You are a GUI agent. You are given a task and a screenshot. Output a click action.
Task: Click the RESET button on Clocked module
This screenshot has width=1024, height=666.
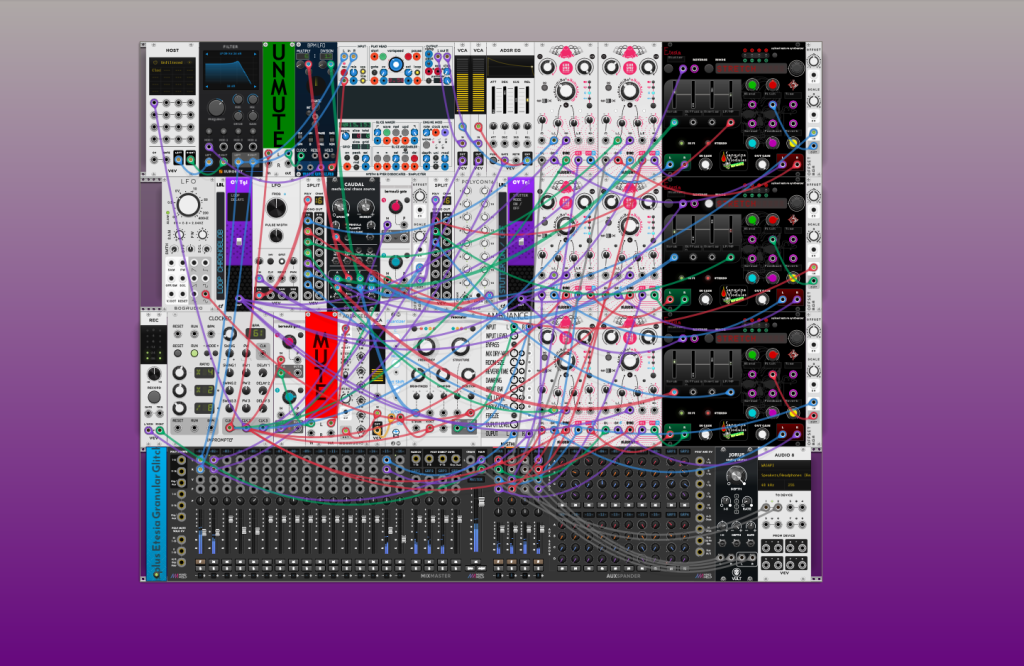click(178, 353)
